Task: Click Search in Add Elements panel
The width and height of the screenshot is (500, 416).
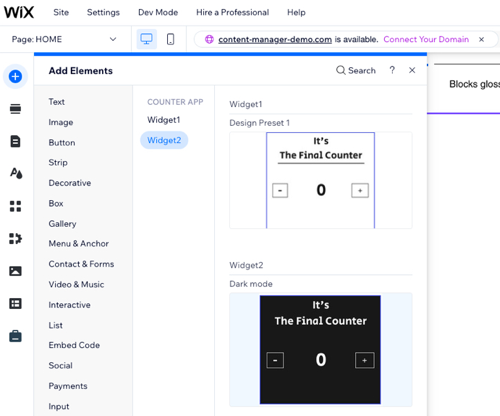Action: coord(356,70)
